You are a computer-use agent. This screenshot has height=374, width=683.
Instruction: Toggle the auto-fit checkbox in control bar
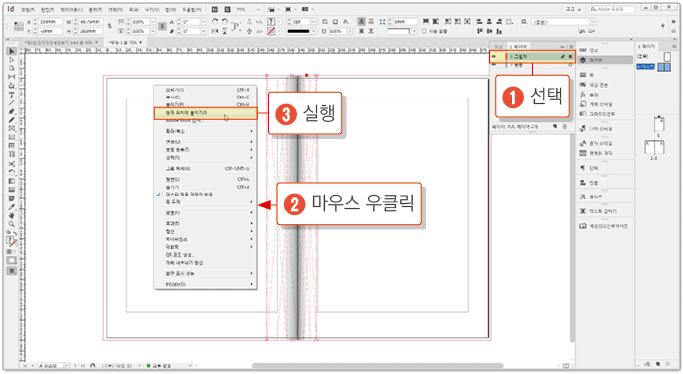[x=424, y=31]
